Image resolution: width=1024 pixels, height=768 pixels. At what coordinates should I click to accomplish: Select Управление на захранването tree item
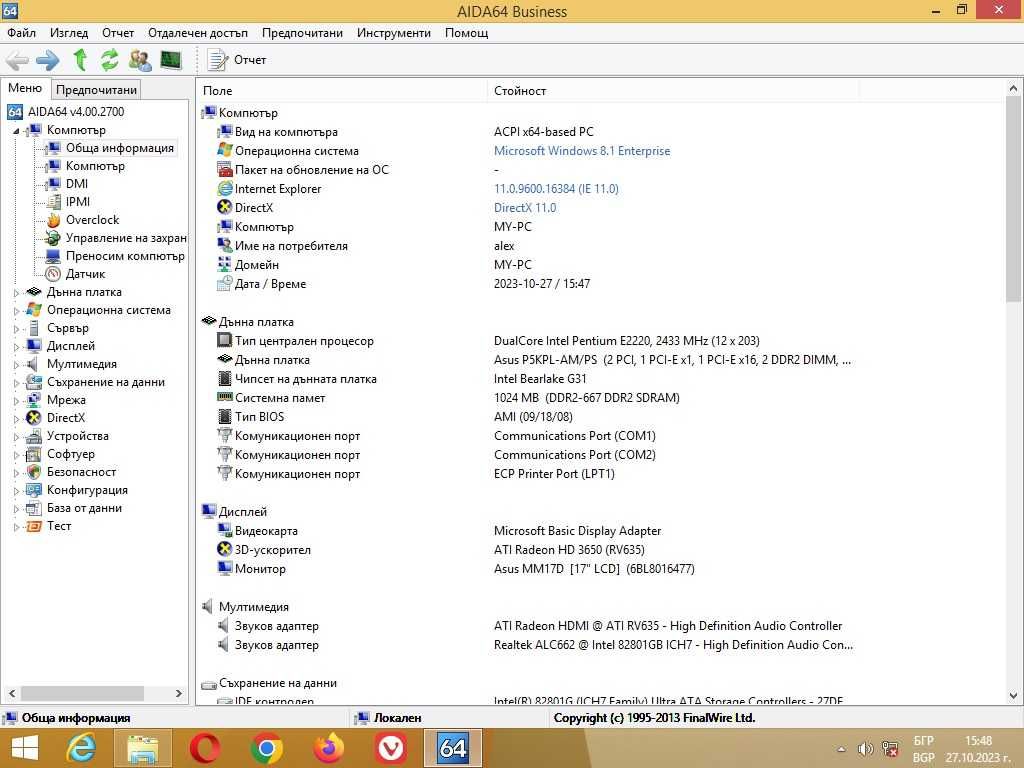(126, 238)
